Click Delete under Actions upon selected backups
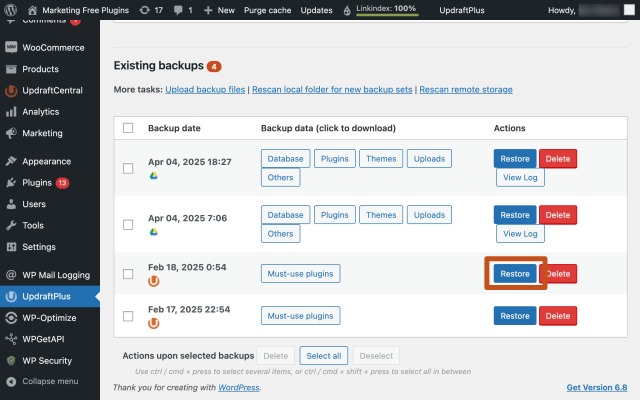The image size is (640, 400). coord(276,356)
